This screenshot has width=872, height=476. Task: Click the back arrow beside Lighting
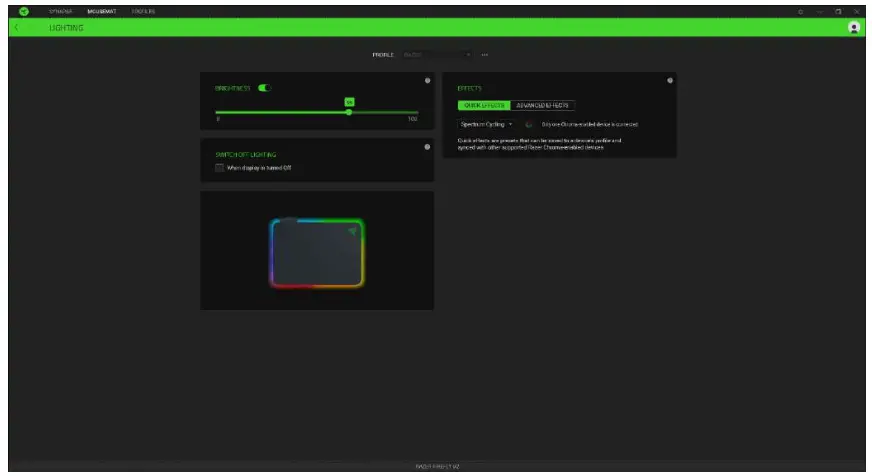pyautogui.click(x=17, y=27)
